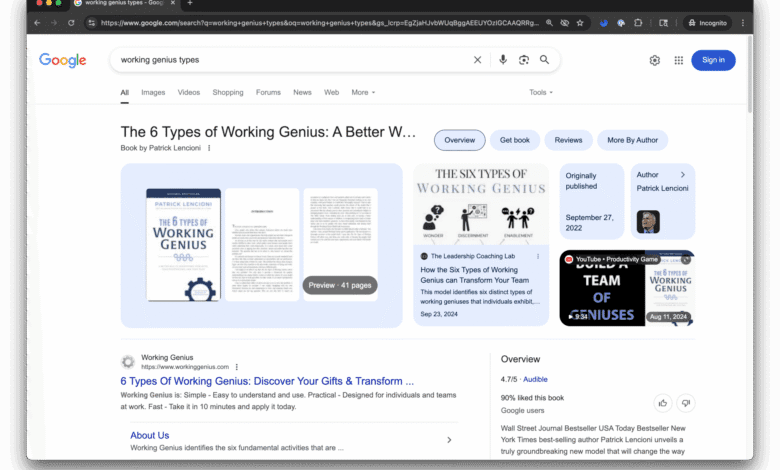780x470 pixels.
Task: Open the Google apps grid
Action: pyautogui.click(x=679, y=61)
